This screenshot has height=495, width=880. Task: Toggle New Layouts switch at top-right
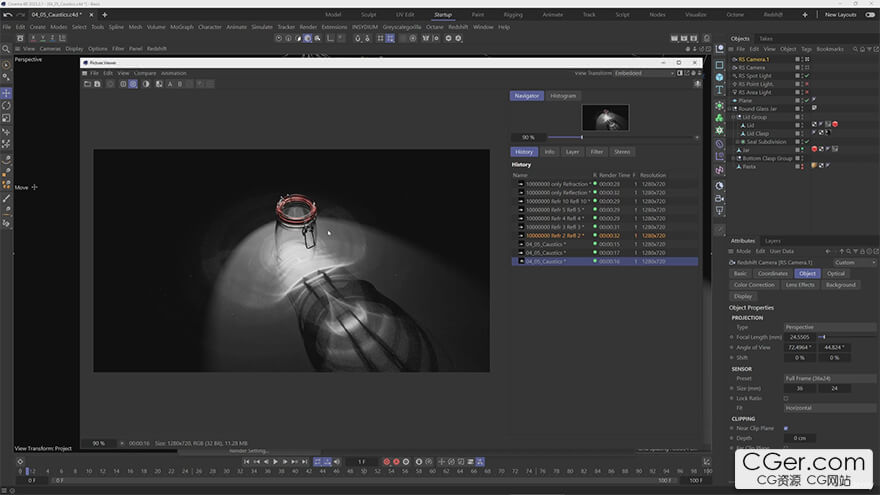click(870, 15)
